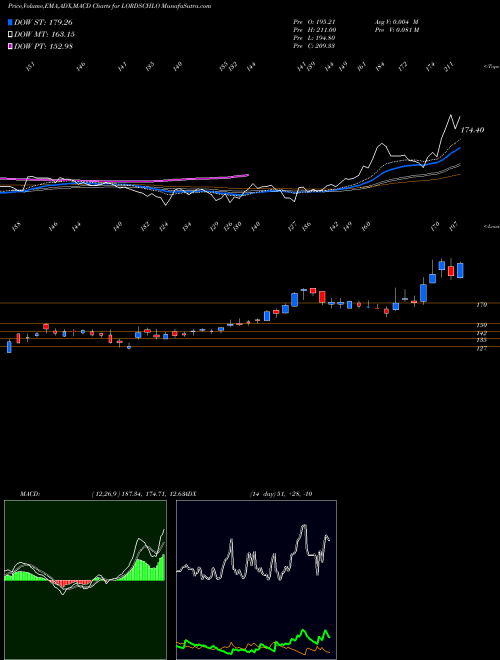This screenshot has width=500, height=660.
Task: Click the 'Pre H: 211.60' high value
Action: point(314,30)
